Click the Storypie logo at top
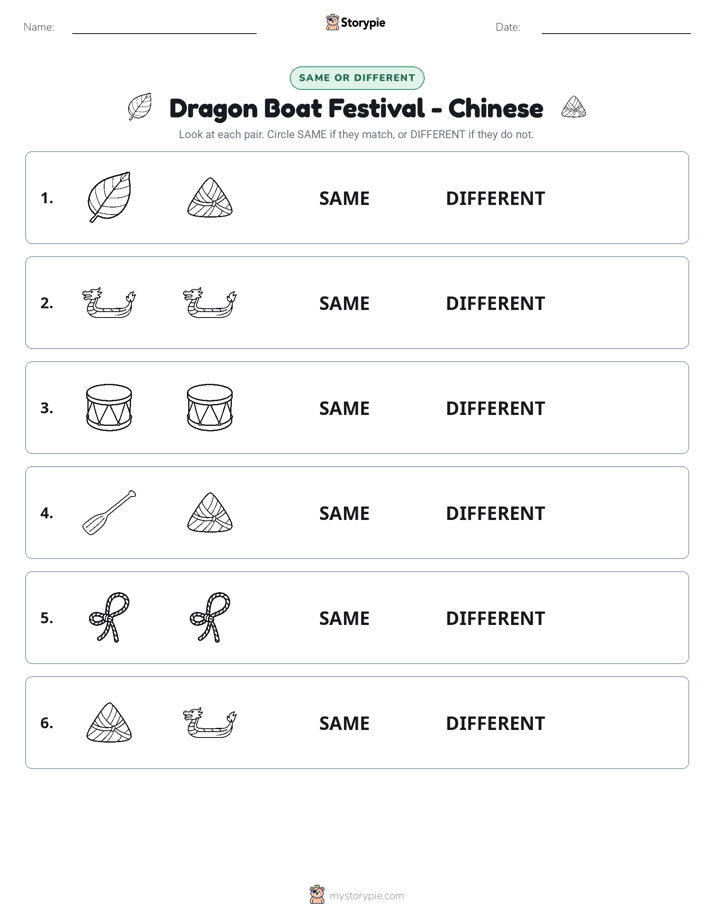This screenshot has width=714, height=924. pos(356,22)
